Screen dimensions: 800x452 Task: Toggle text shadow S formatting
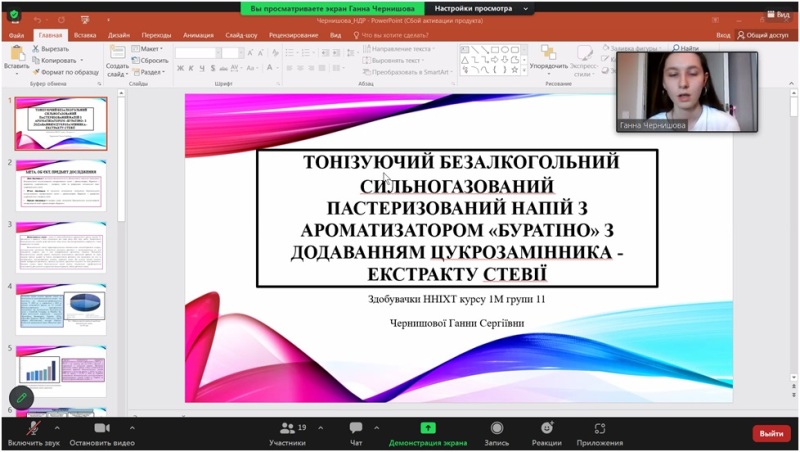point(213,68)
